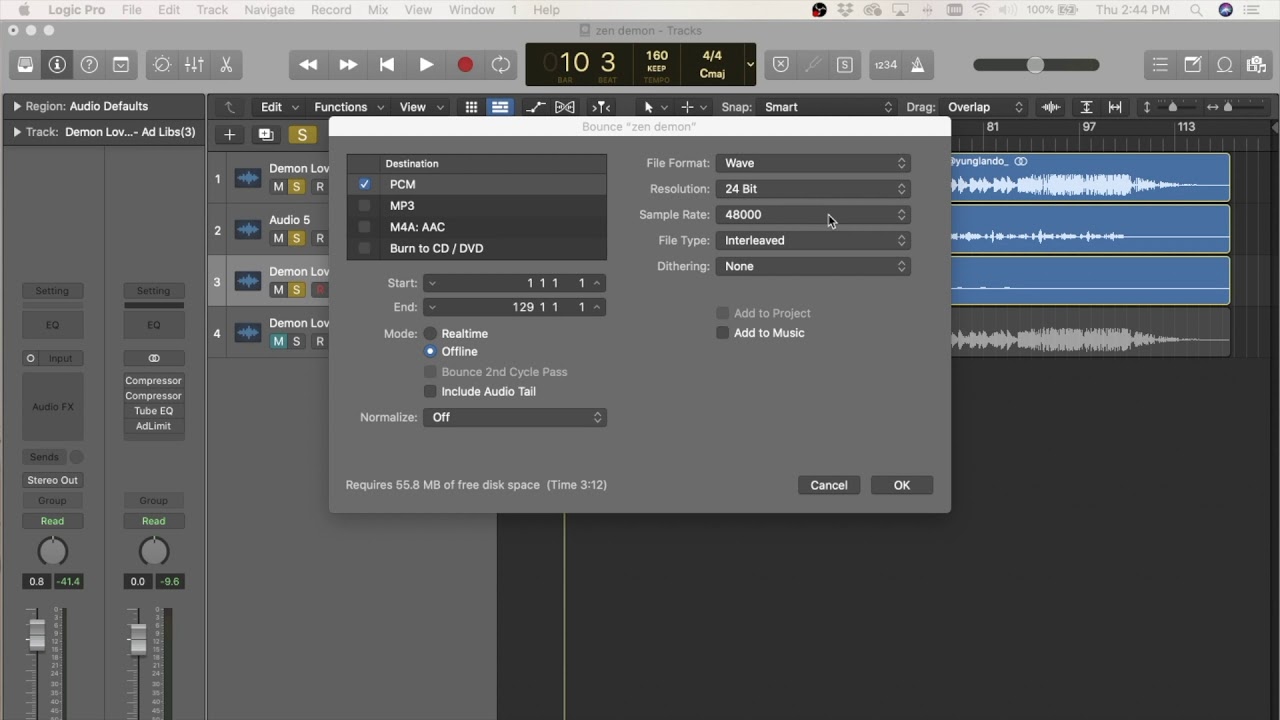Toggle Cycle mode button

pyautogui.click(x=501, y=65)
